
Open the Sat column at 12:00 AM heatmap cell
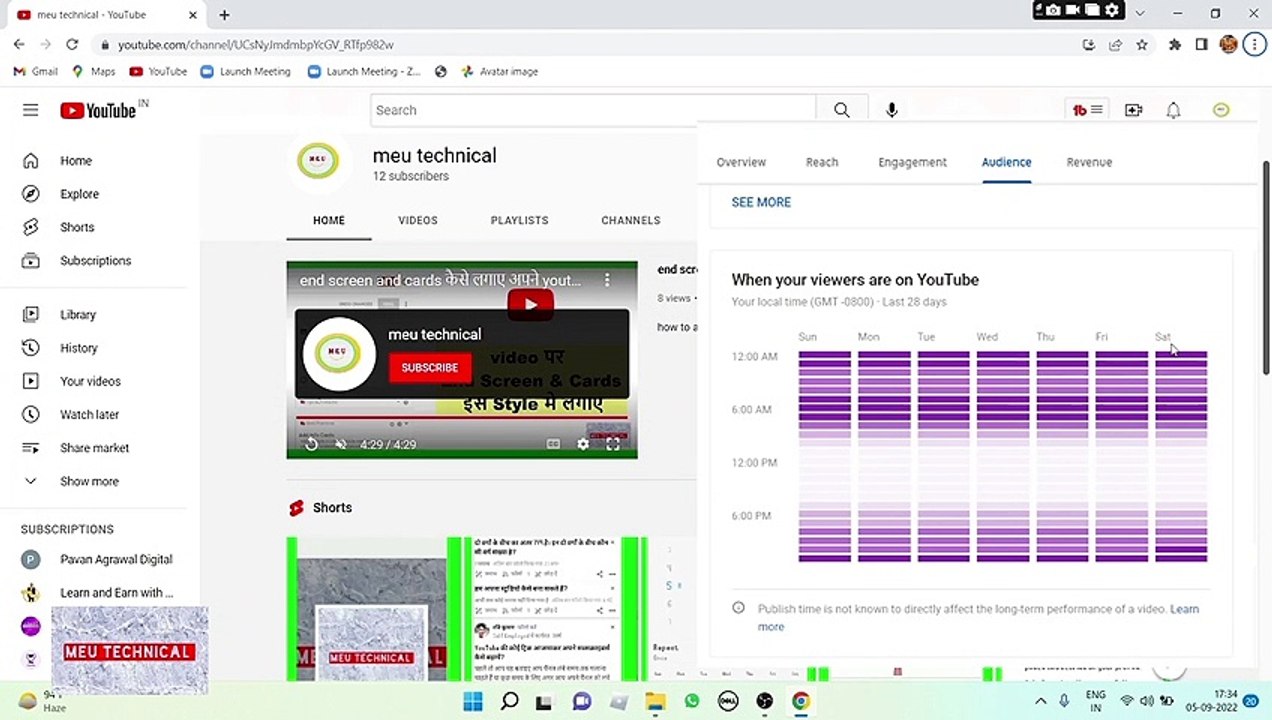1181,356
